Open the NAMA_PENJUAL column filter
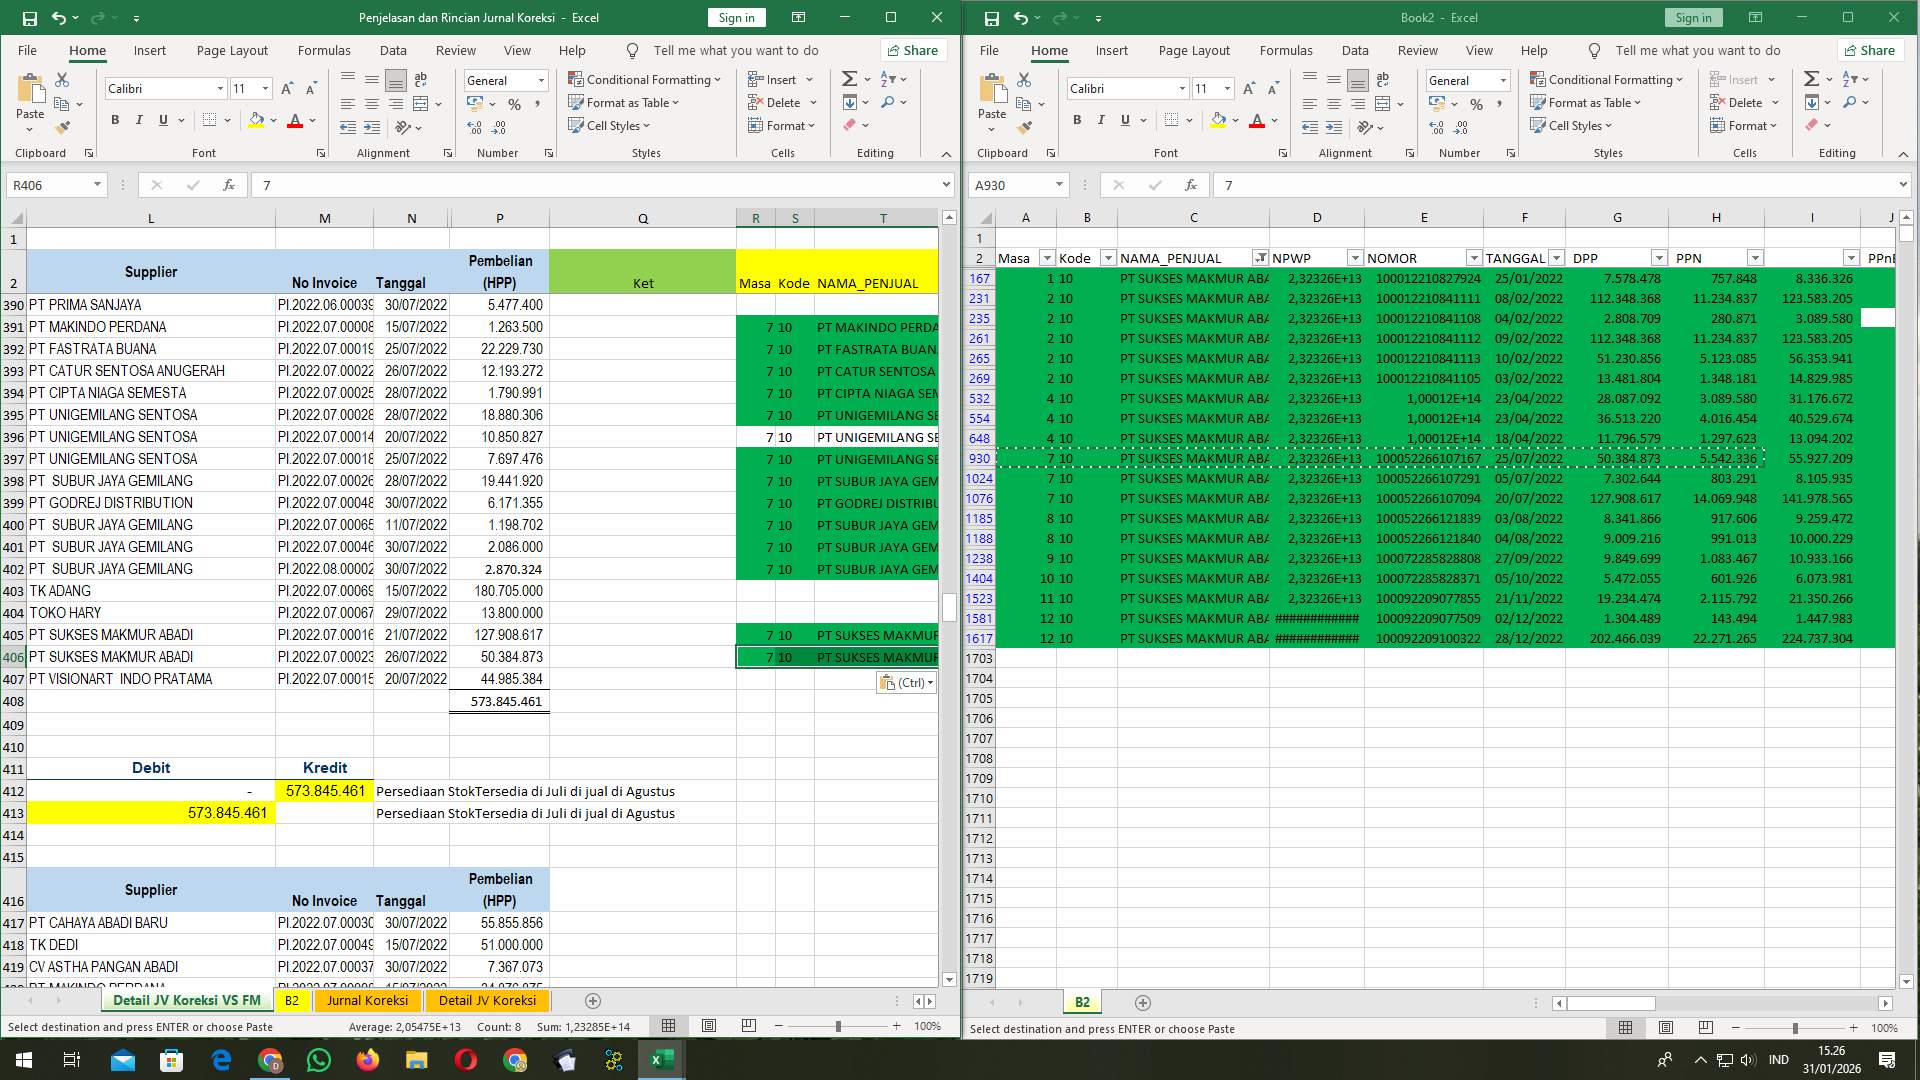 tap(1259, 257)
